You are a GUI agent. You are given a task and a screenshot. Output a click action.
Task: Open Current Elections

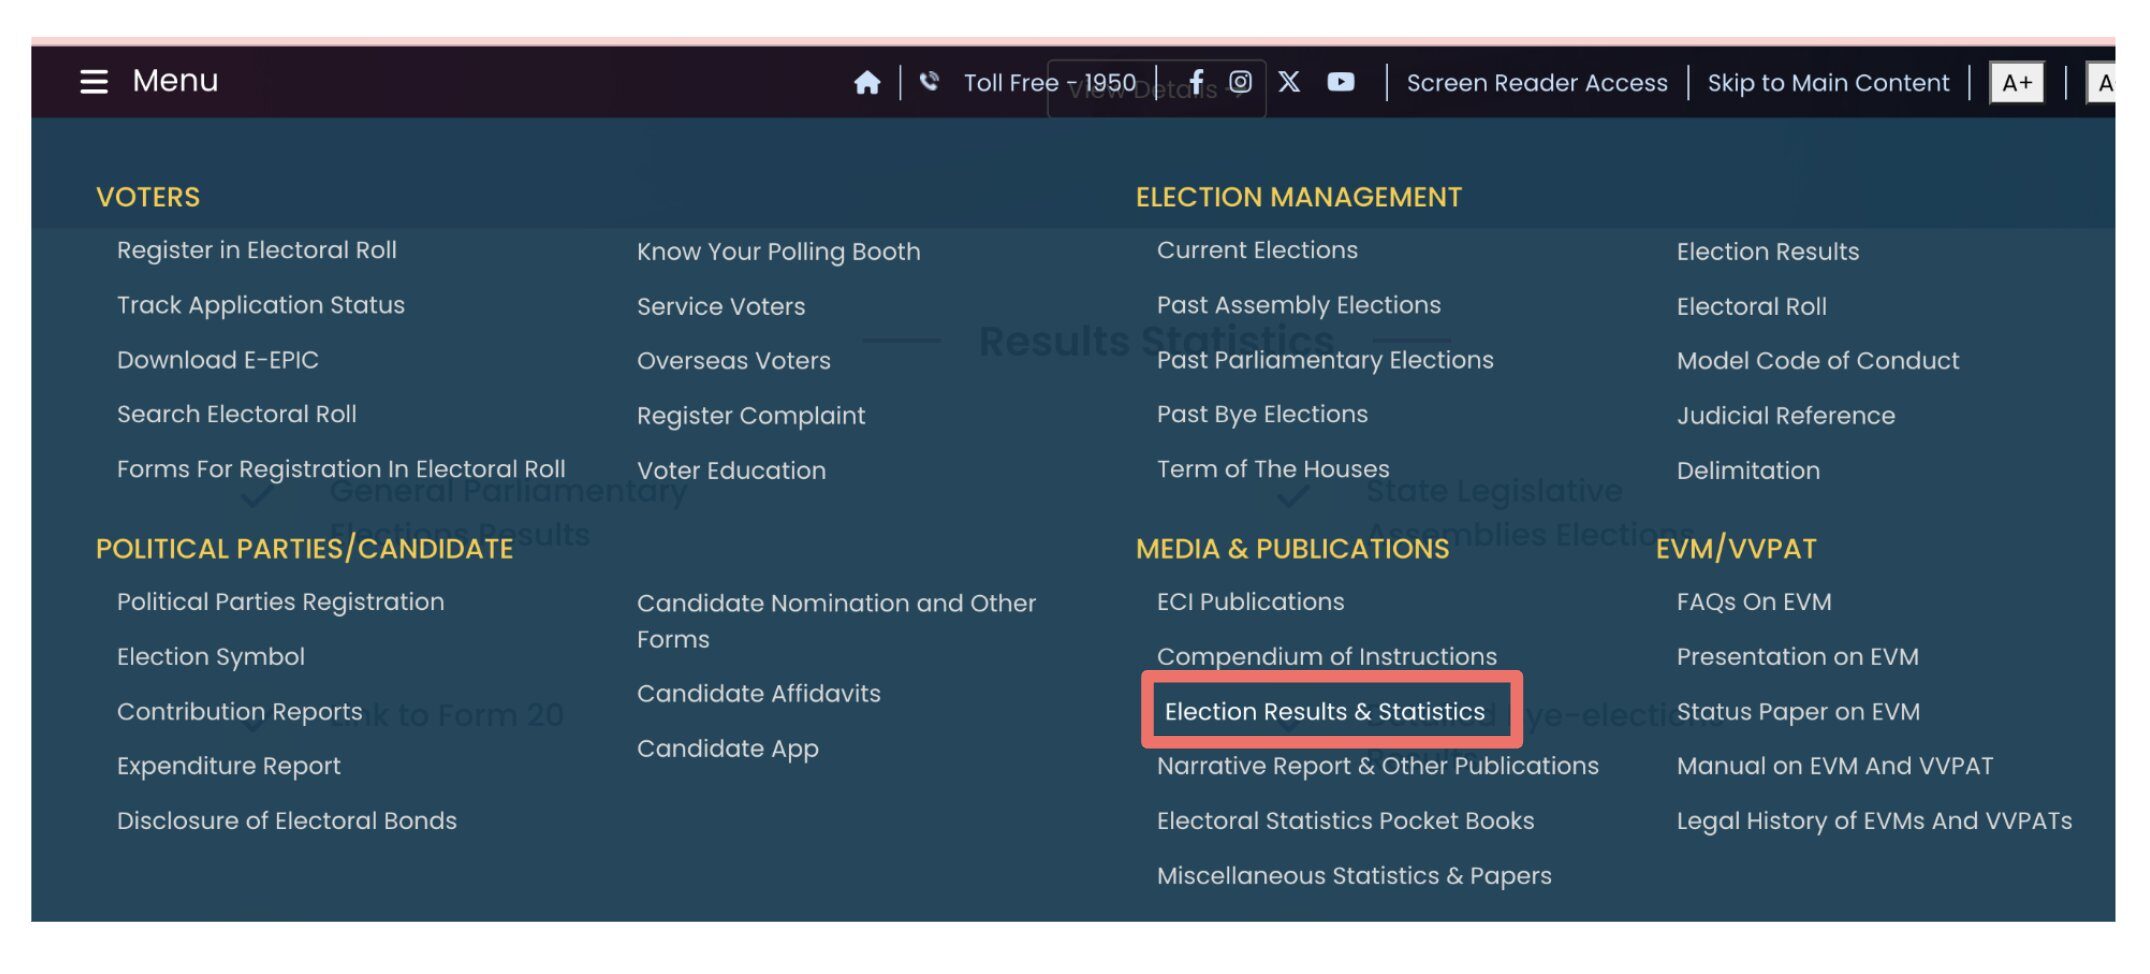1256,249
